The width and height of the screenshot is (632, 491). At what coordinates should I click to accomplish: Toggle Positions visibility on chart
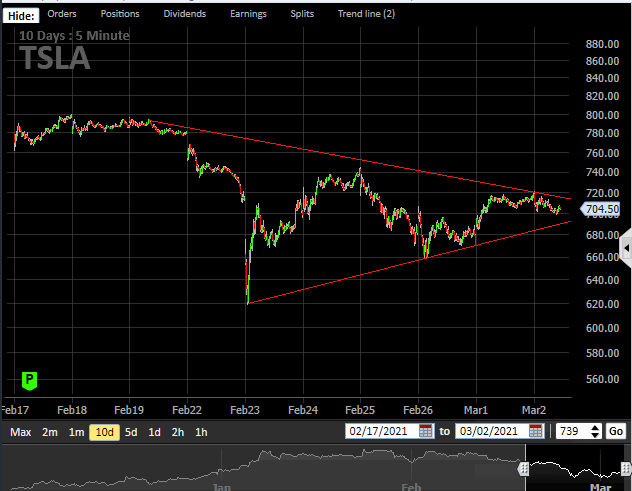120,14
